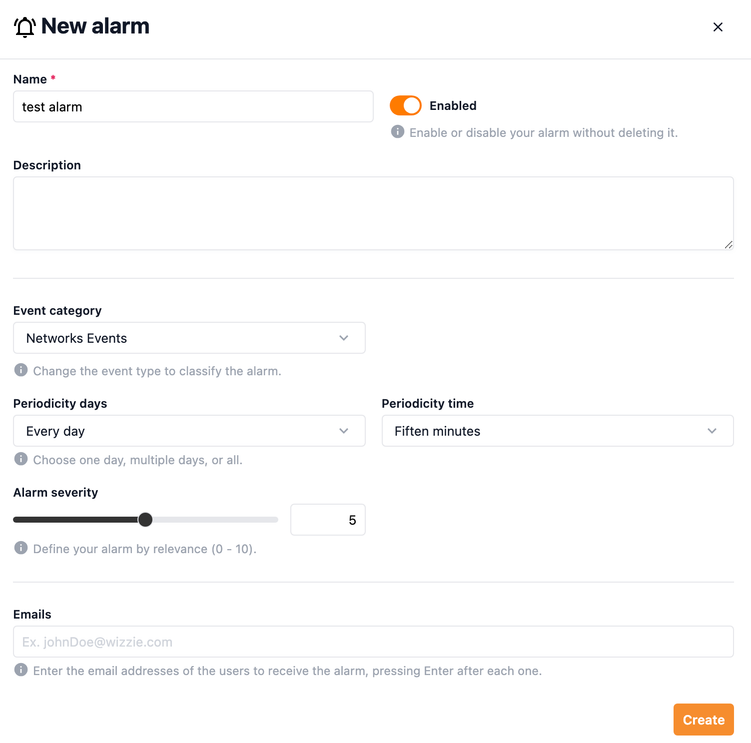Screen dimensions: 751x743
Task: Click info icon under Alarm severity
Action: 21,548
